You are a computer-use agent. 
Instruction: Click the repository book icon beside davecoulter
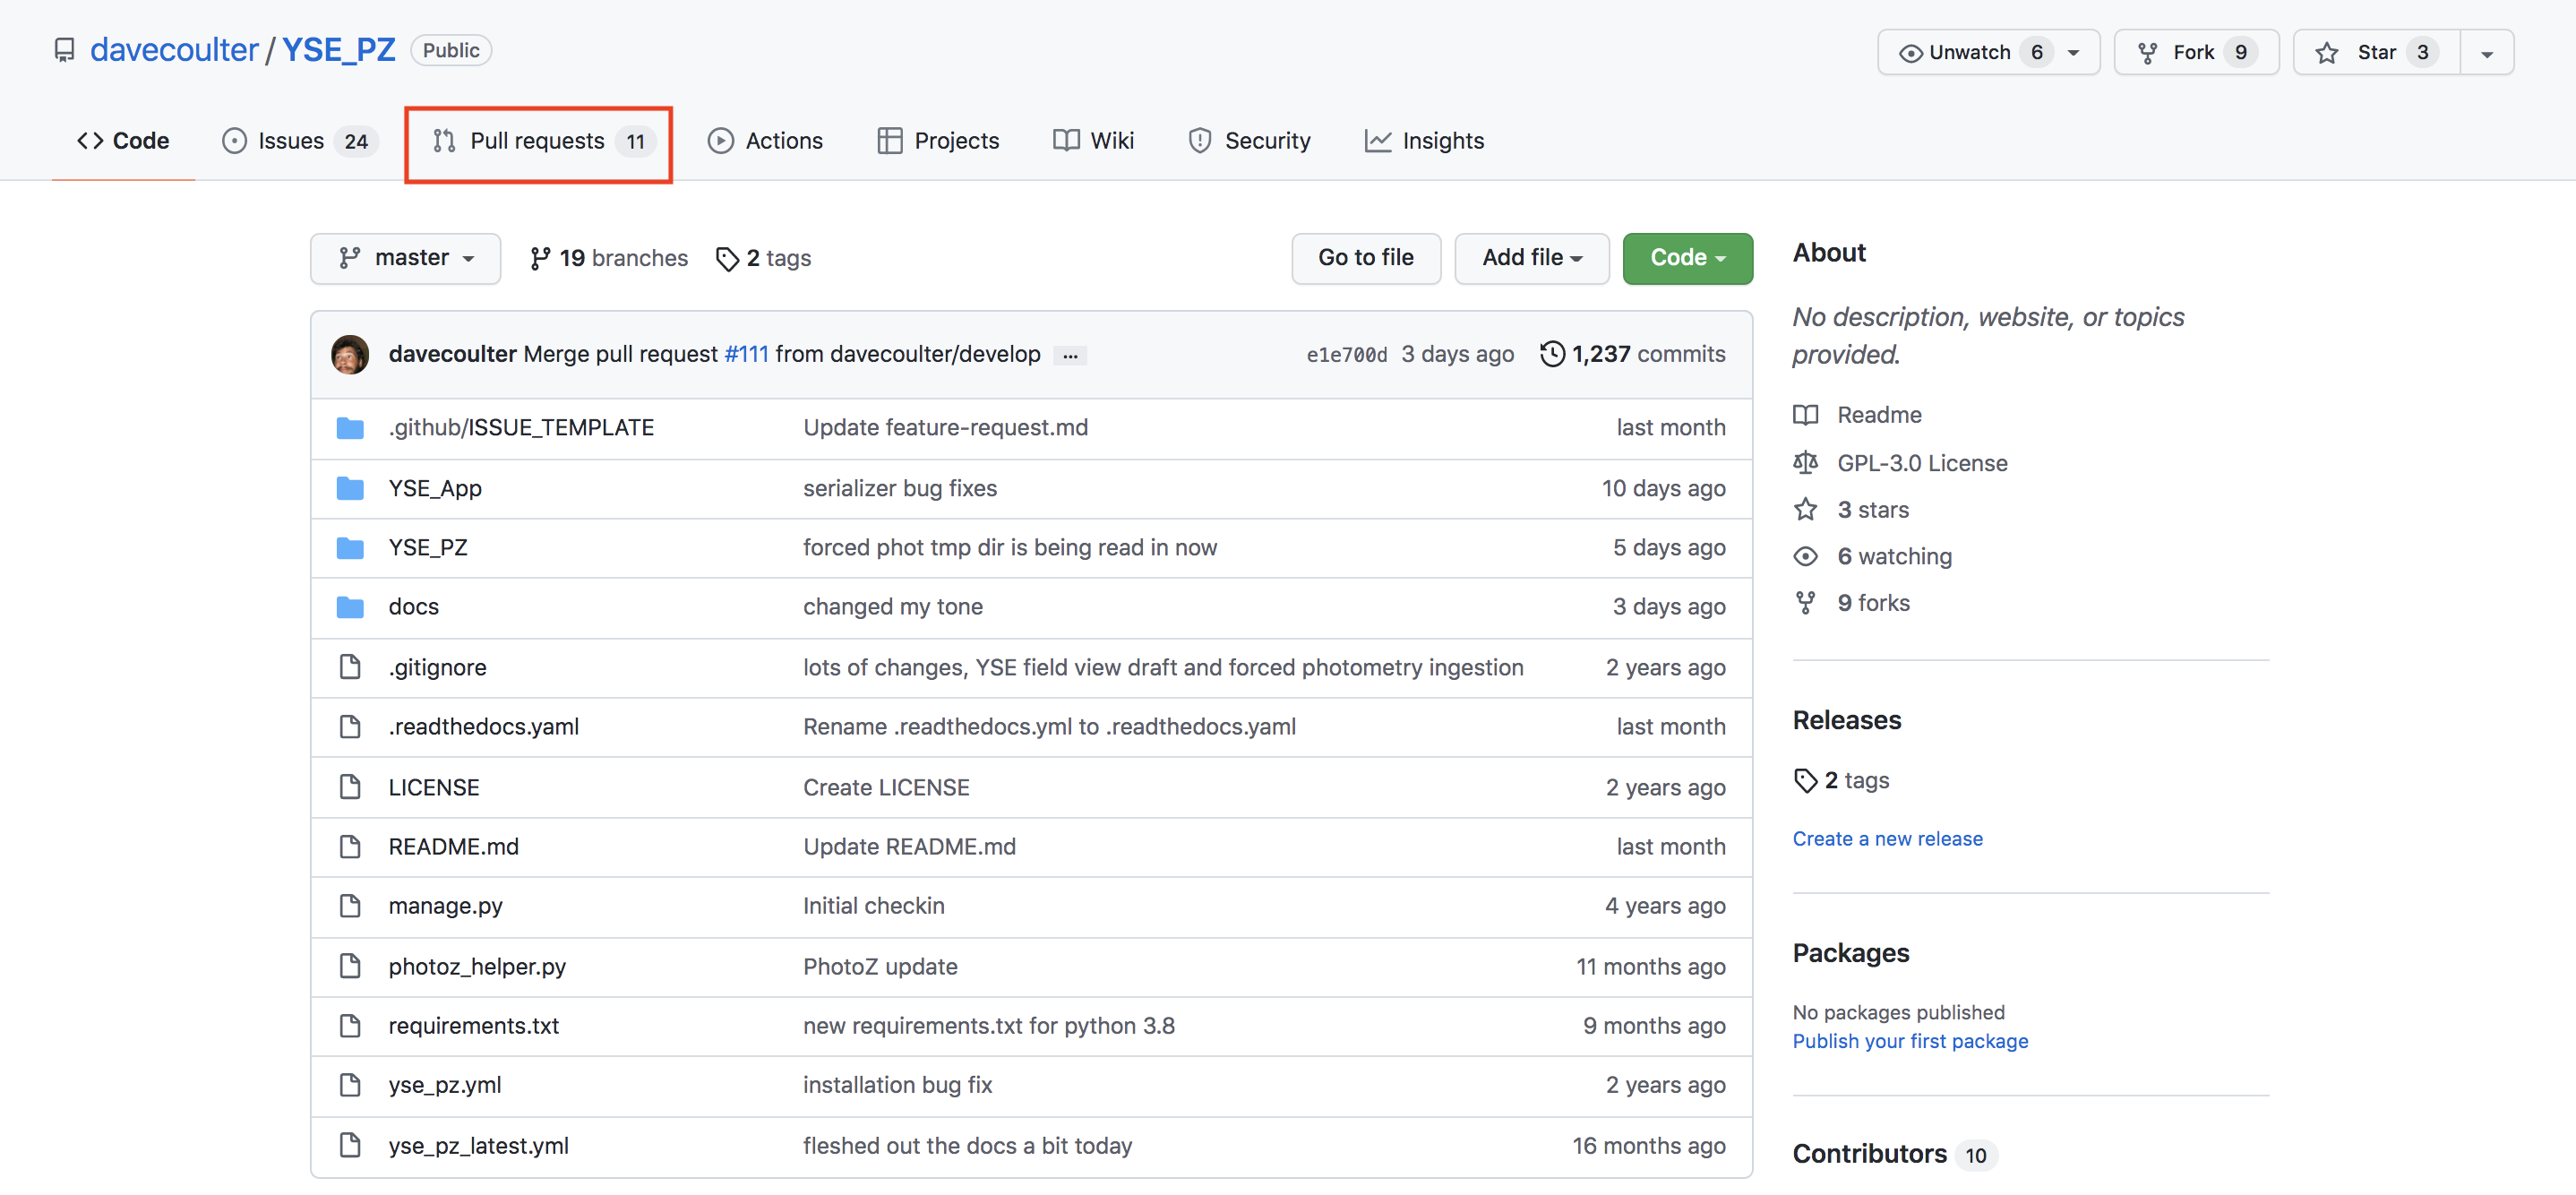pyautogui.click(x=64, y=50)
